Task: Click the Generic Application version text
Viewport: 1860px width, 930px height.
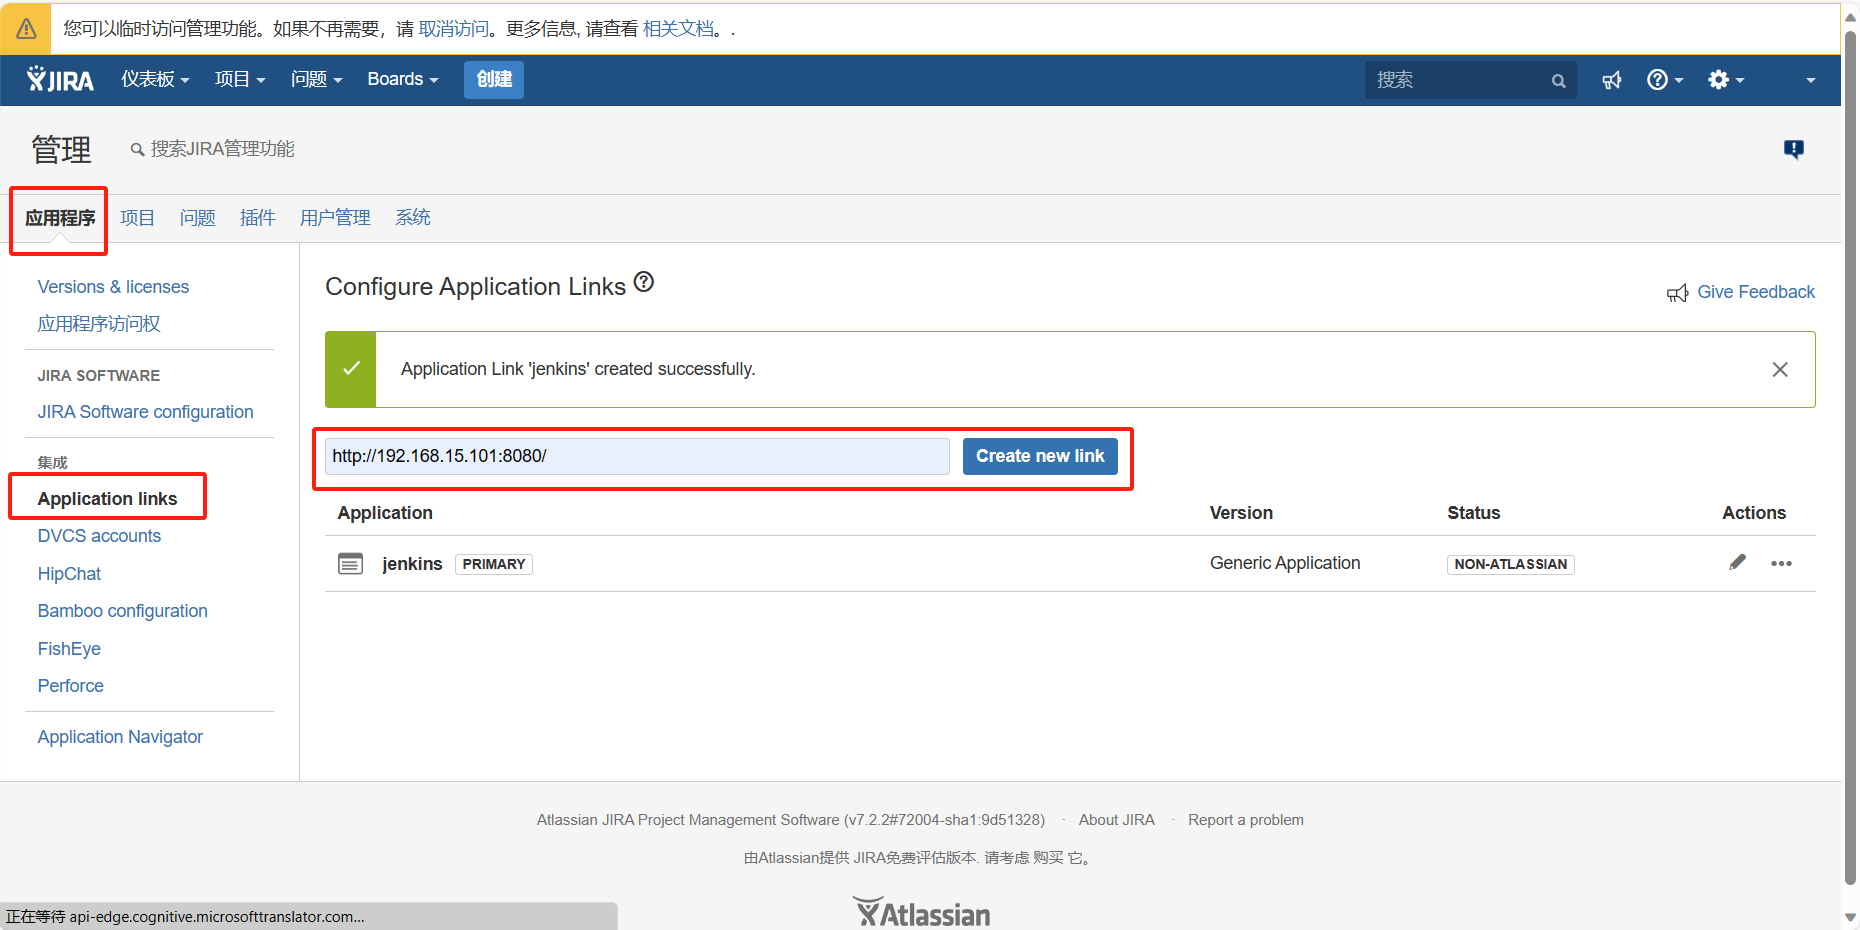Action: click(x=1284, y=563)
